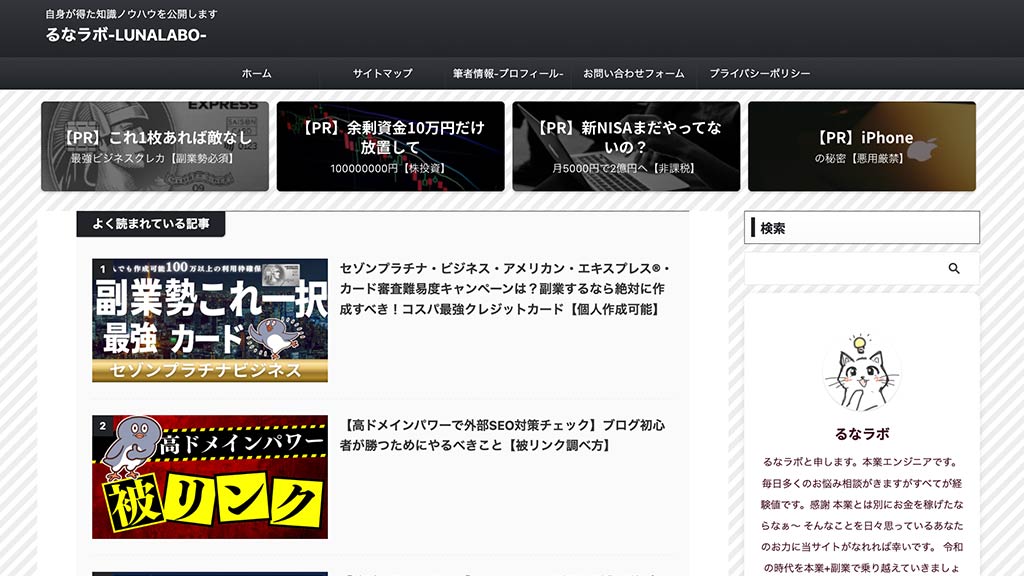Open the お問い合わせフォーム page
Screen dimensions: 1024x576
(634, 74)
